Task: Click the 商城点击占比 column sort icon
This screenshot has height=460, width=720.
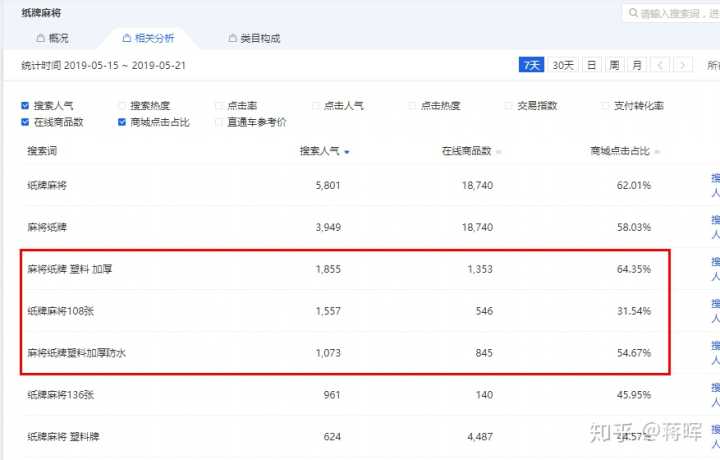Action: pos(657,152)
